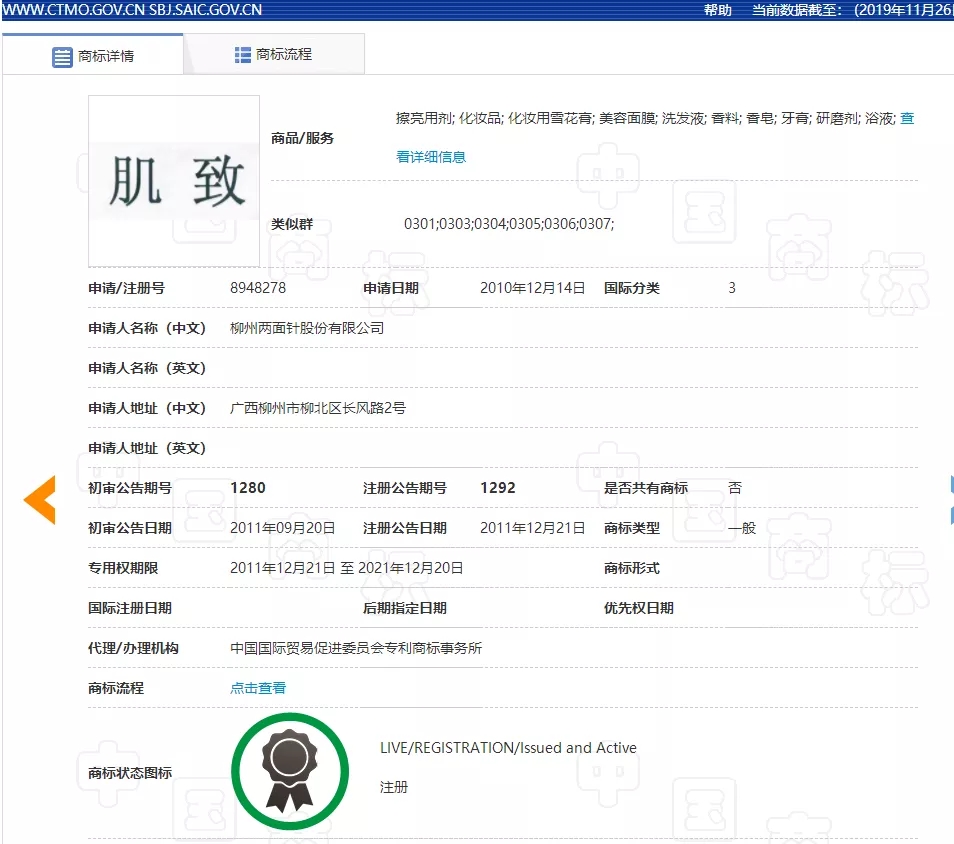Click the orange left arrow
This screenshot has height=844, width=954.
tap(40, 500)
